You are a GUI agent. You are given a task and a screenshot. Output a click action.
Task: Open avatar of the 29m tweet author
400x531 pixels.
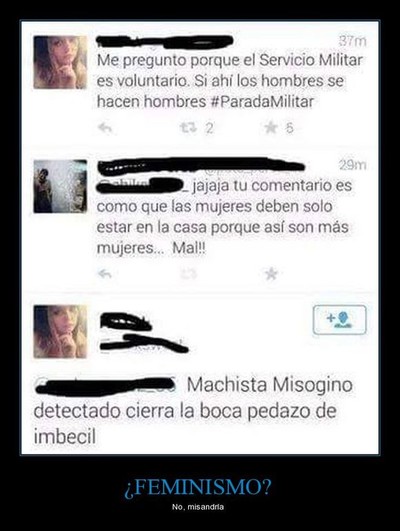click(x=60, y=186)
